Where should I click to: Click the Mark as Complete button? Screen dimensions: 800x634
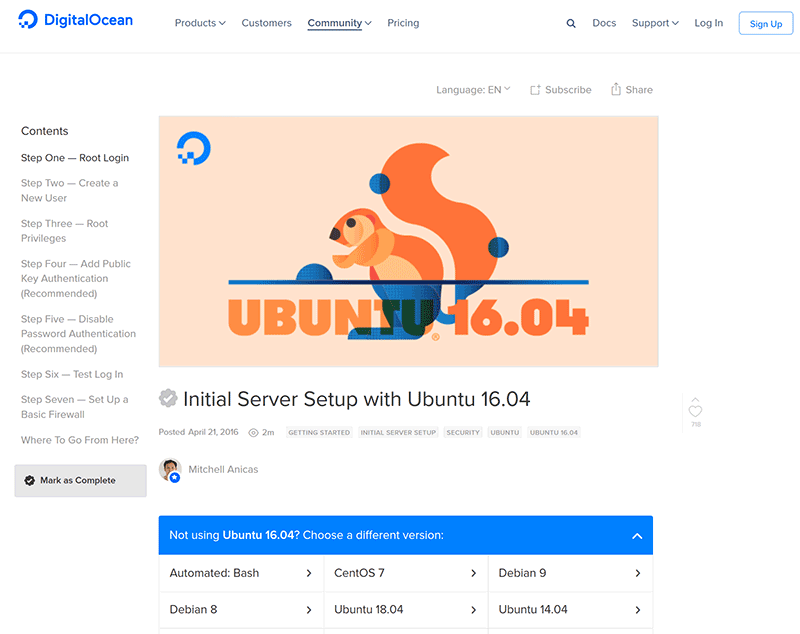click(81, 480)
